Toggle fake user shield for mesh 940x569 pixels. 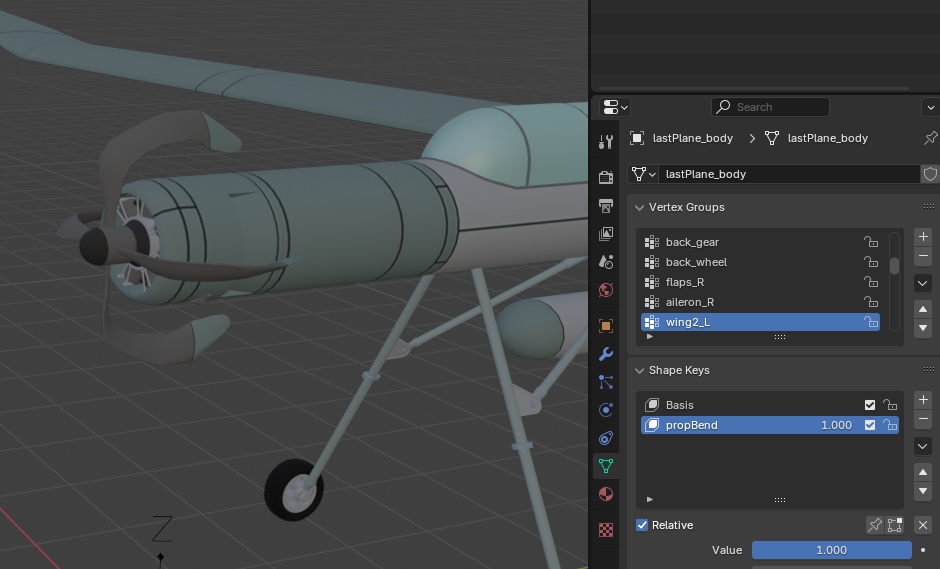pyautogui.click(x=930, y=174)
